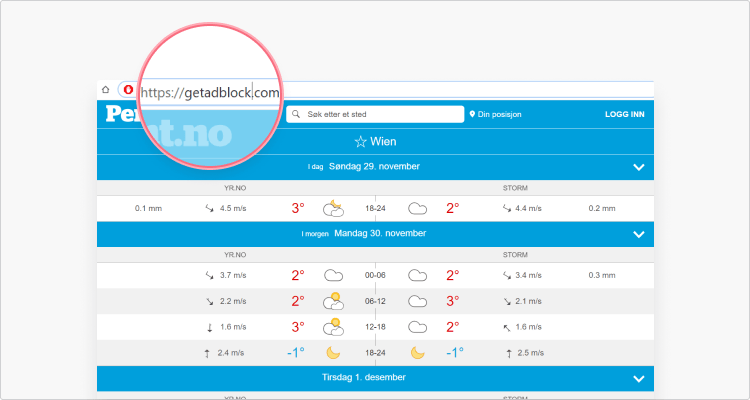Click wind arrow next to 3.7 m/s

point(210,276)
